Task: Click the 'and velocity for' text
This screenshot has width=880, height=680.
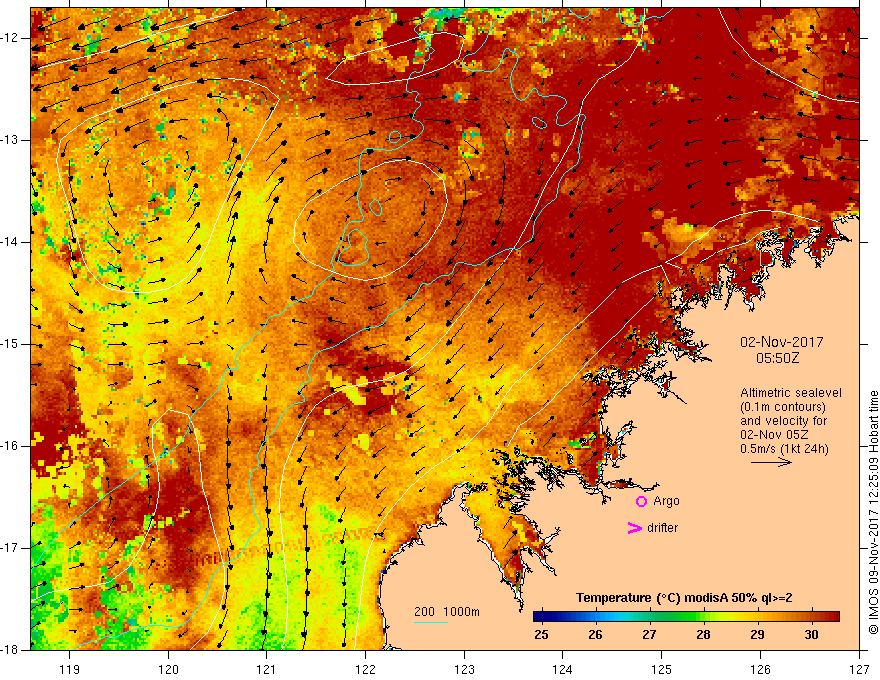Action: point(783,421)
